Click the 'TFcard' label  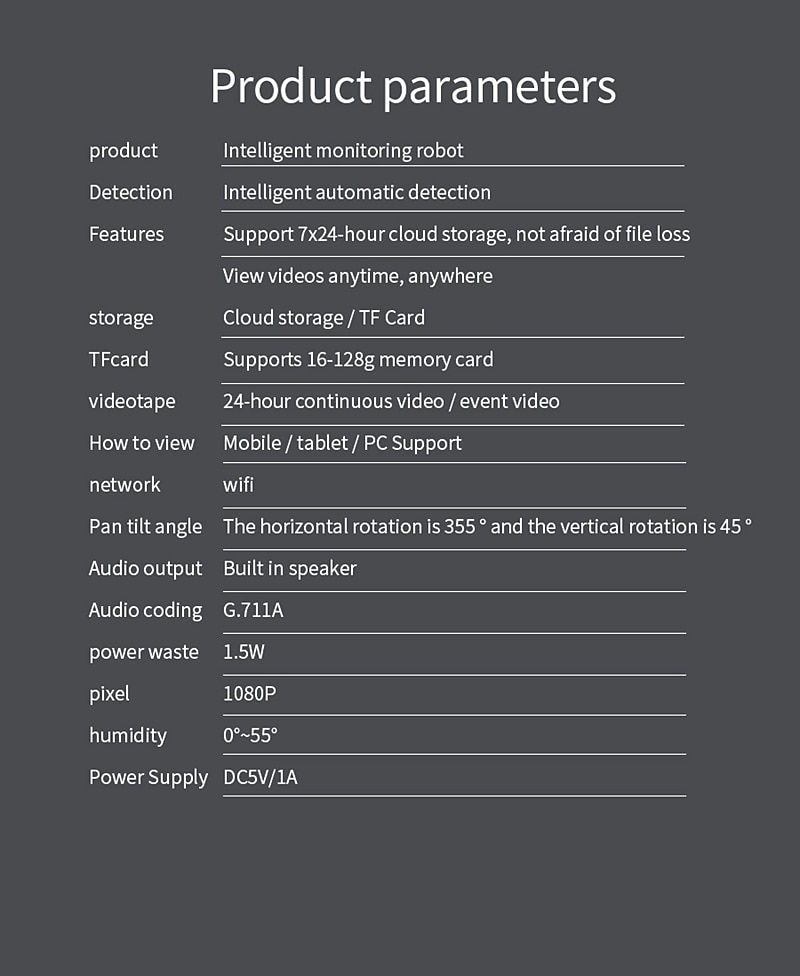(119, 360)
